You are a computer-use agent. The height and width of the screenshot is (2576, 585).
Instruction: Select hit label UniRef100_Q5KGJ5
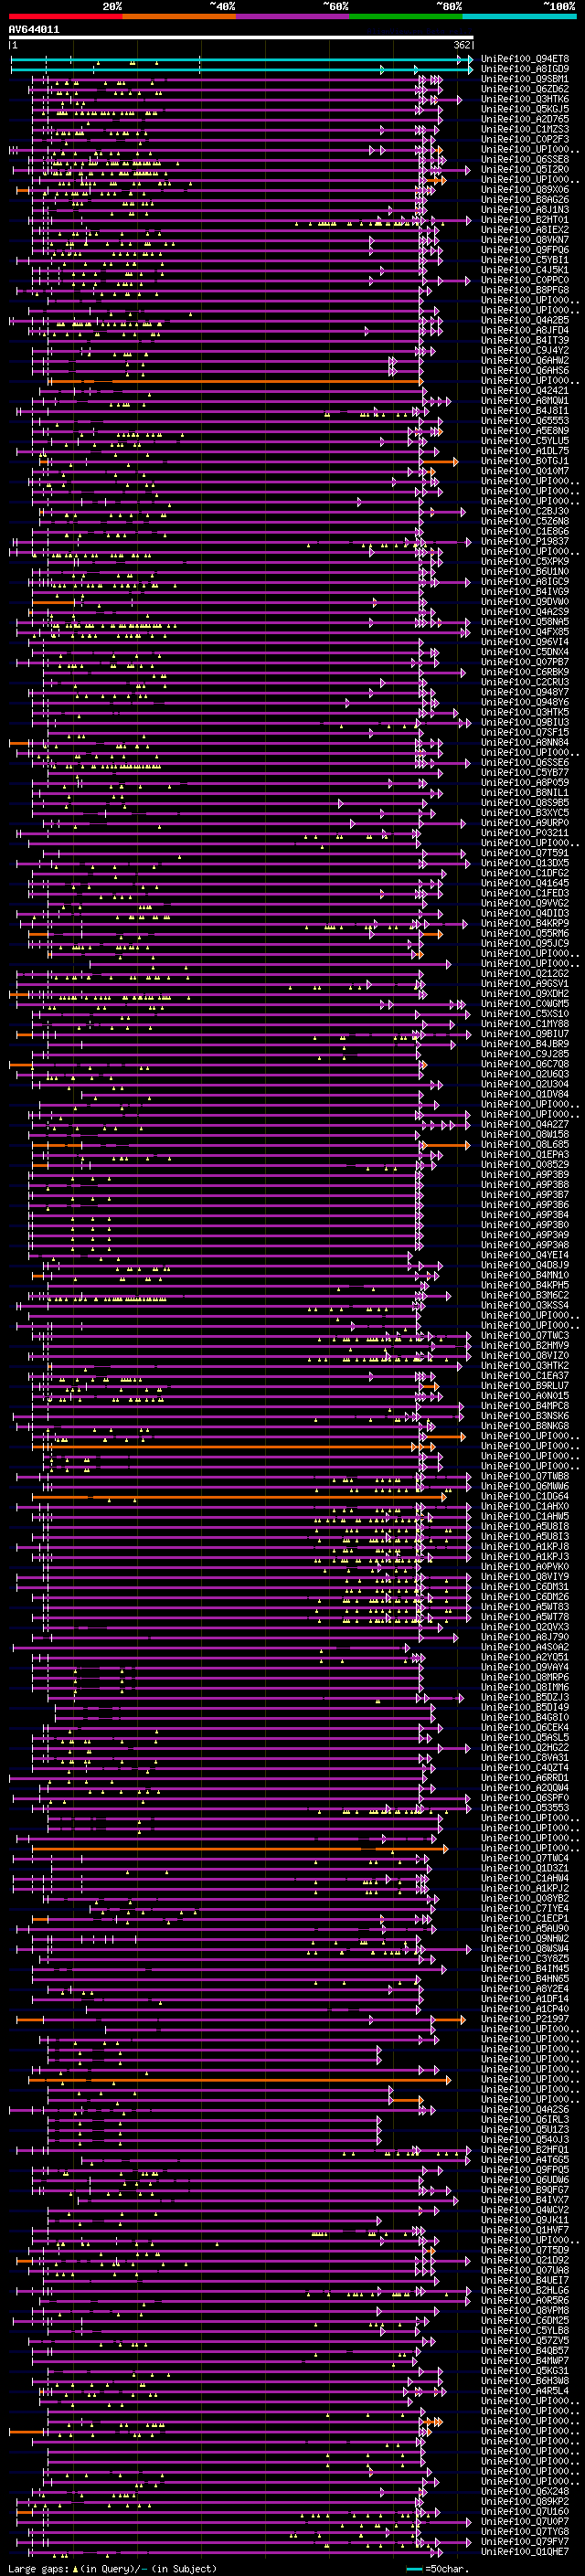click(525, 109)
